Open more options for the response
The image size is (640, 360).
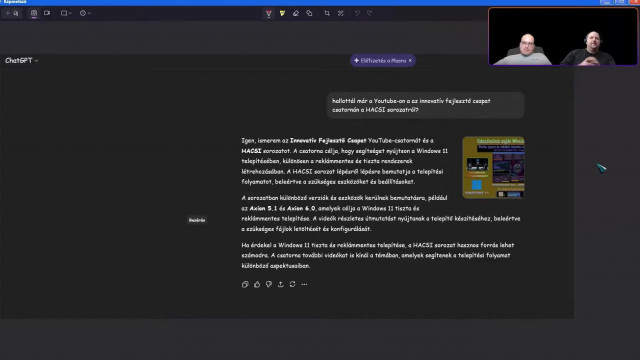pos(304,284)
